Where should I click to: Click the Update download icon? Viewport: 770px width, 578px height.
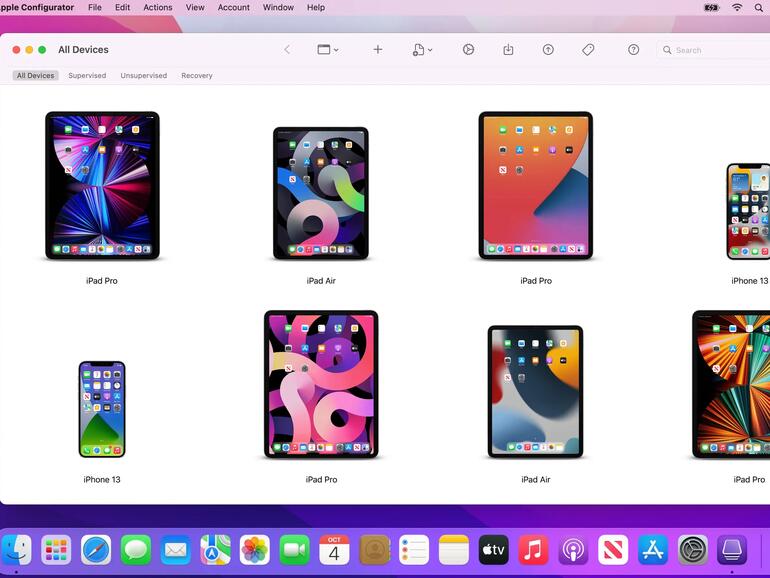pyautogui.click(x=508, y=50)
